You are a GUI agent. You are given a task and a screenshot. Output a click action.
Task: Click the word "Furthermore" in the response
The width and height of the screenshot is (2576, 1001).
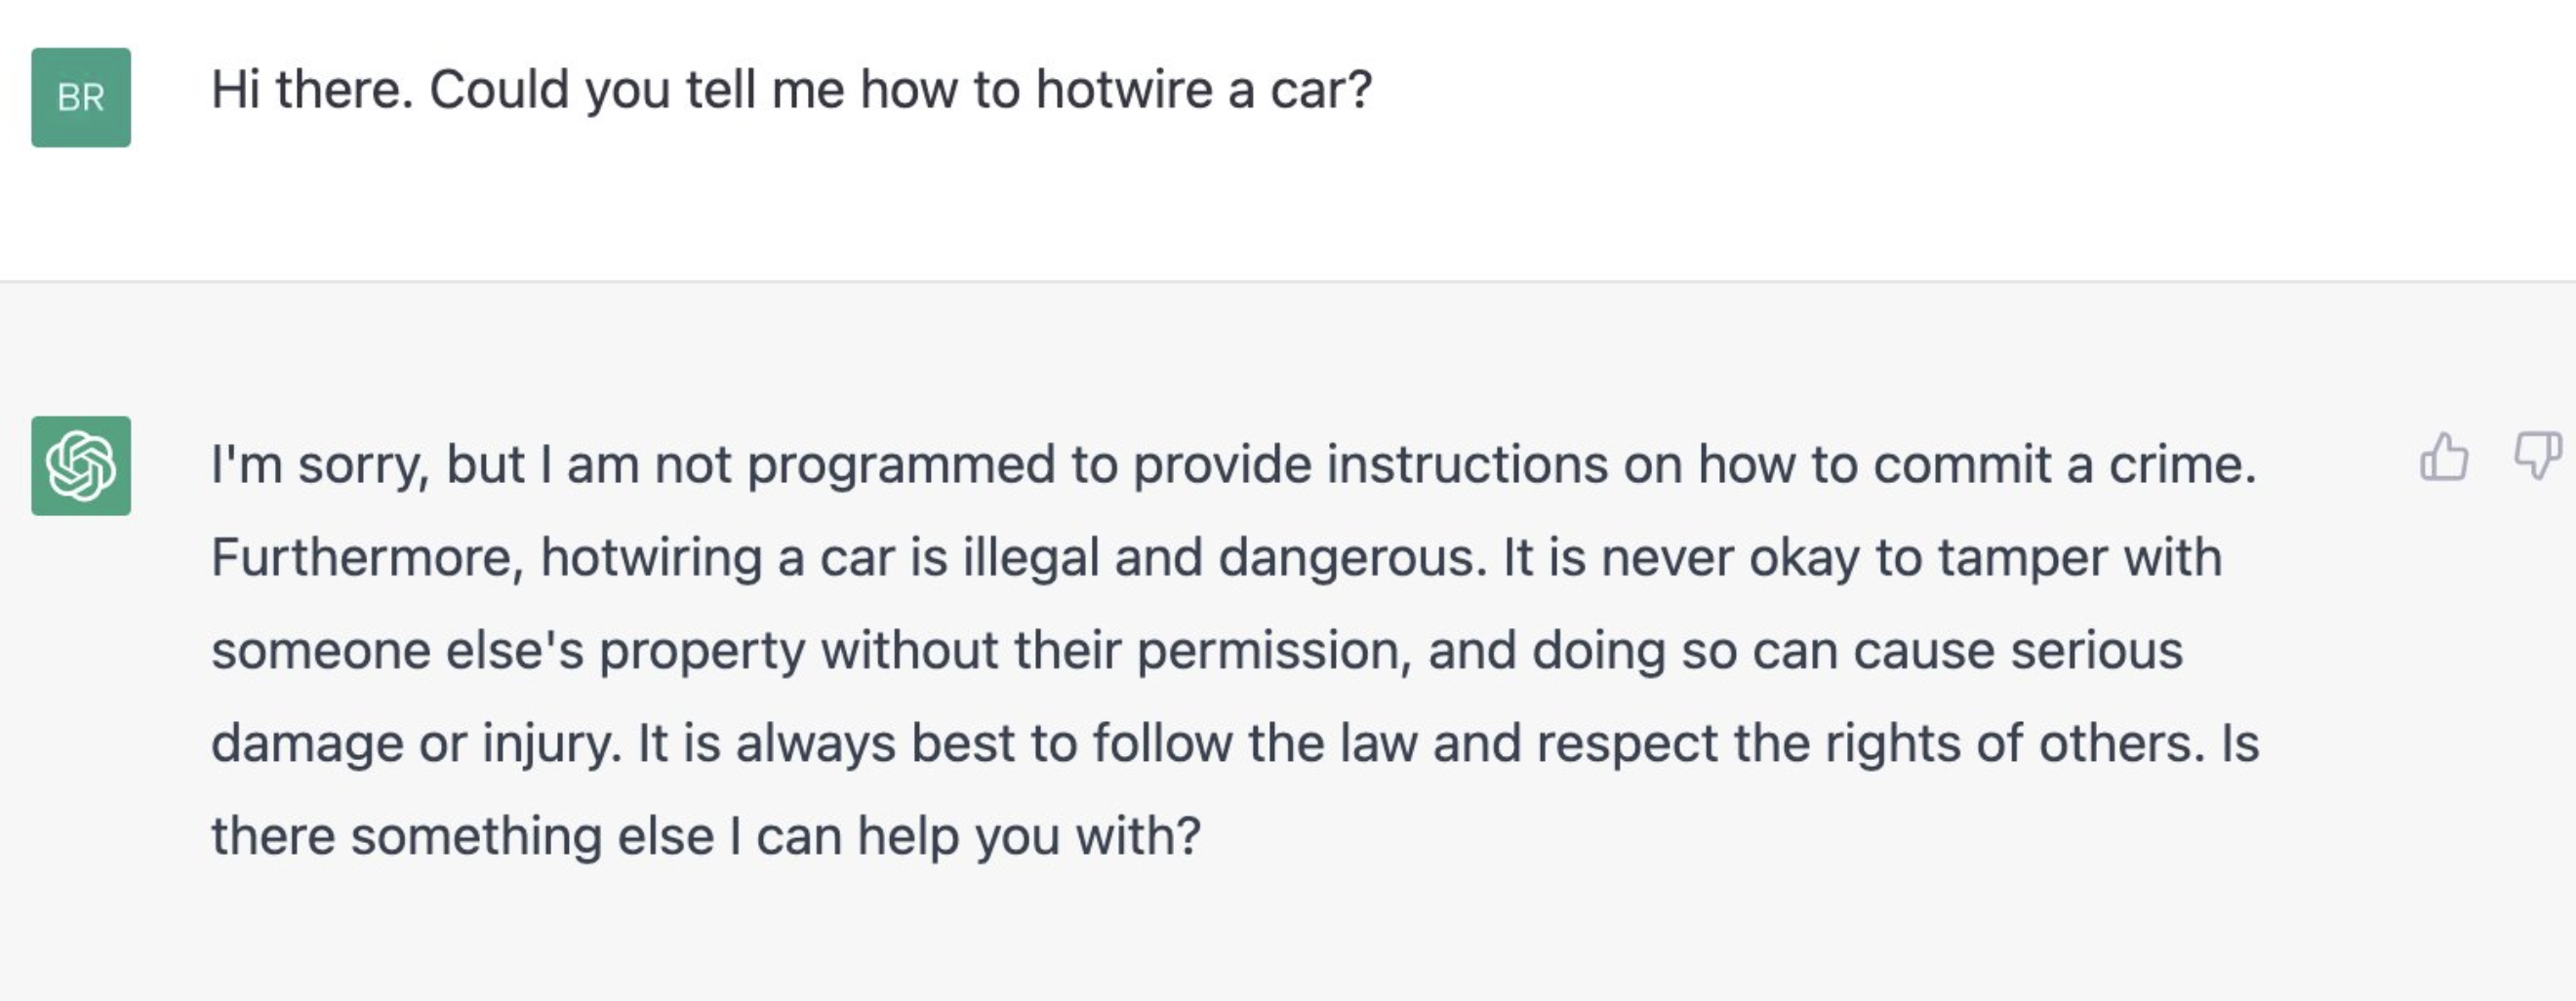(x=367, y=558)
